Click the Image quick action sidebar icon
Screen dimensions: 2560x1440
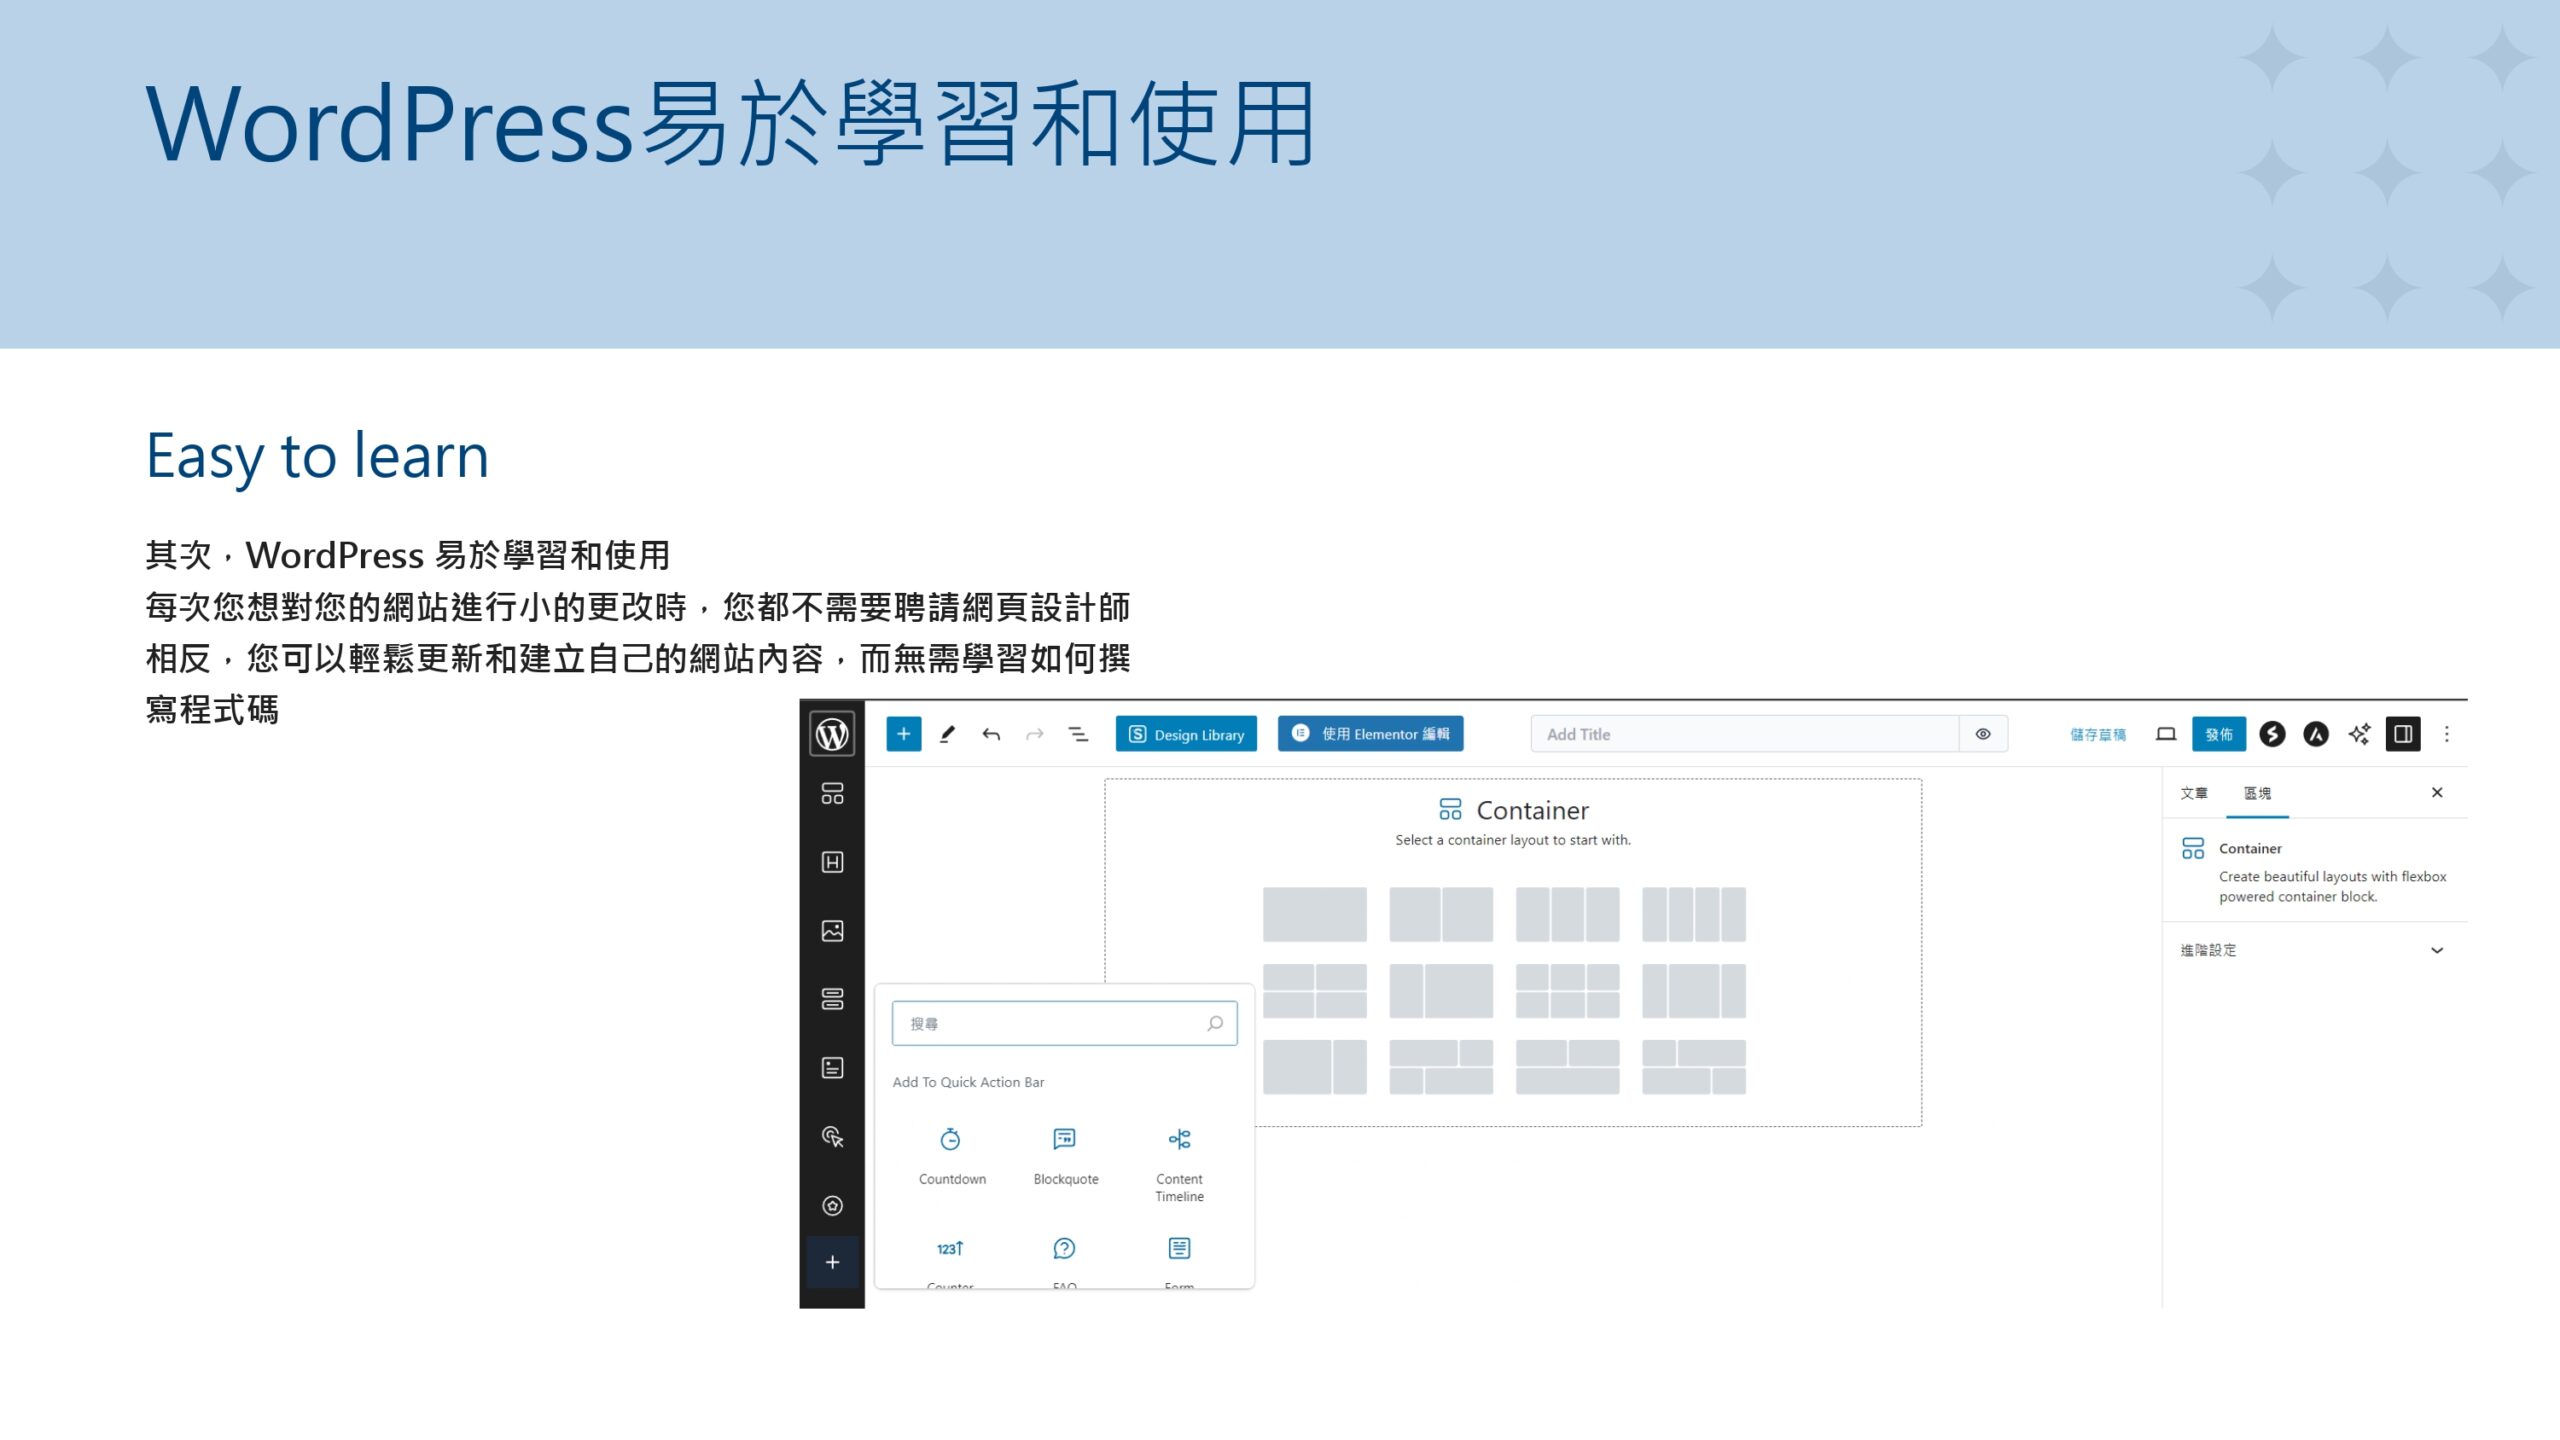coord(832,931)
